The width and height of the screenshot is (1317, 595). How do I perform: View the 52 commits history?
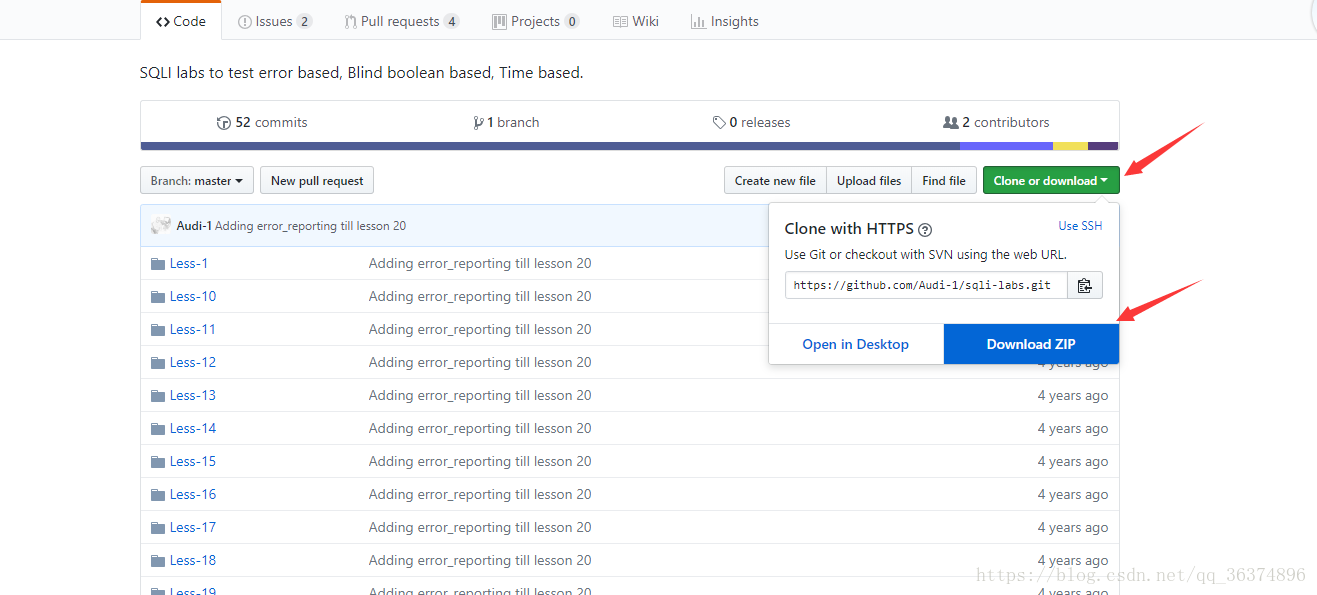(262, 122)
